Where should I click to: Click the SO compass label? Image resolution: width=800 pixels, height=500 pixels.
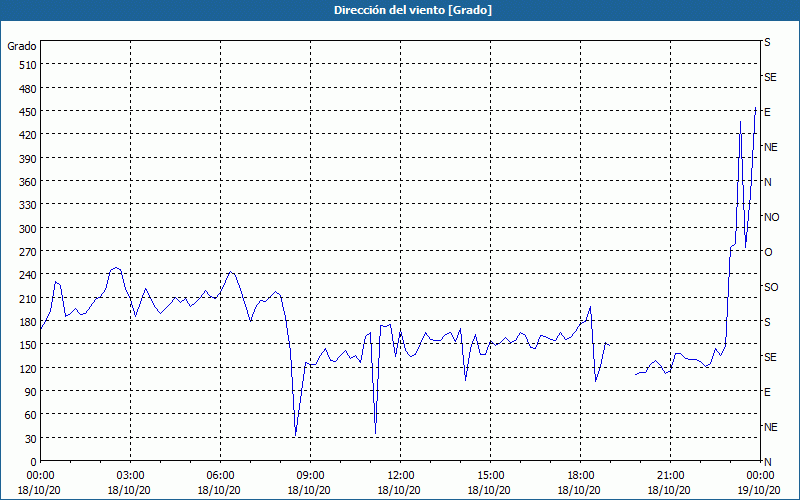click(x=771, y=287)
